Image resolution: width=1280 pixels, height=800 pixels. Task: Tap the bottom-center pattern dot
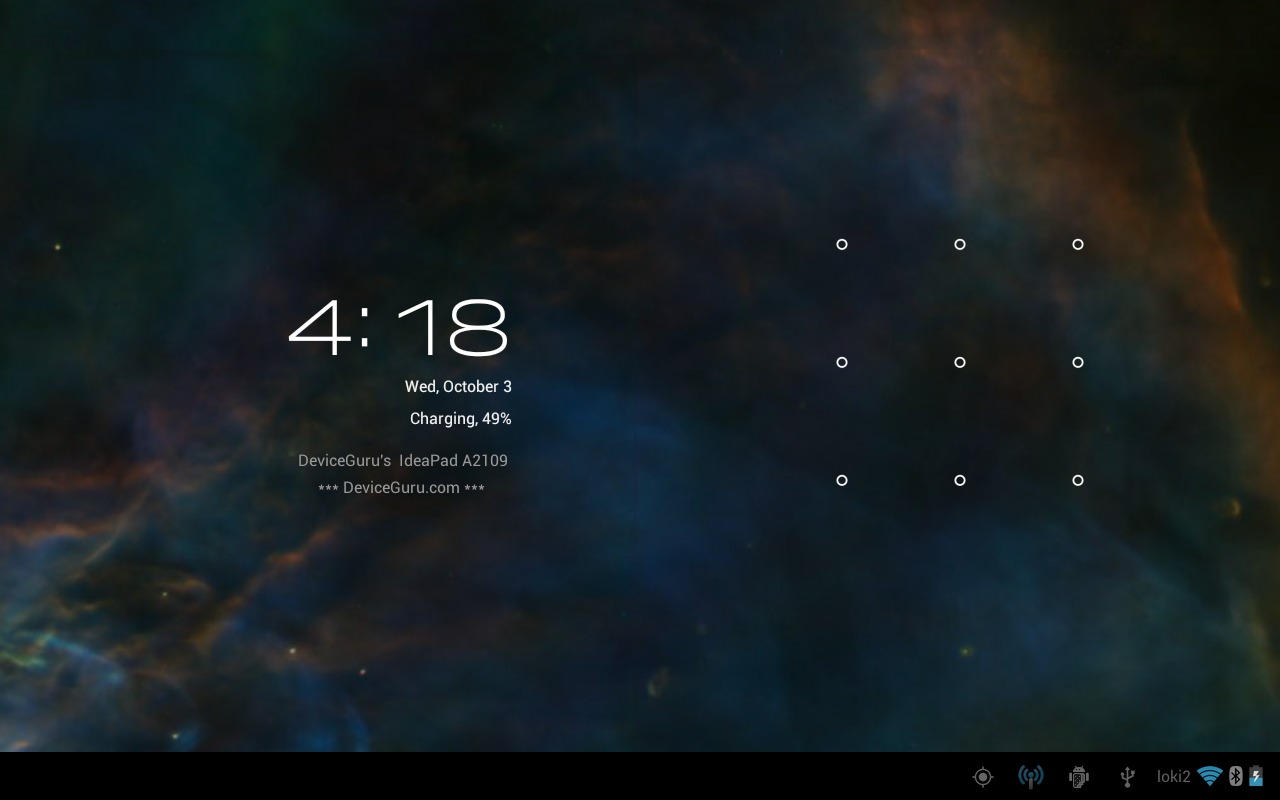960,480
